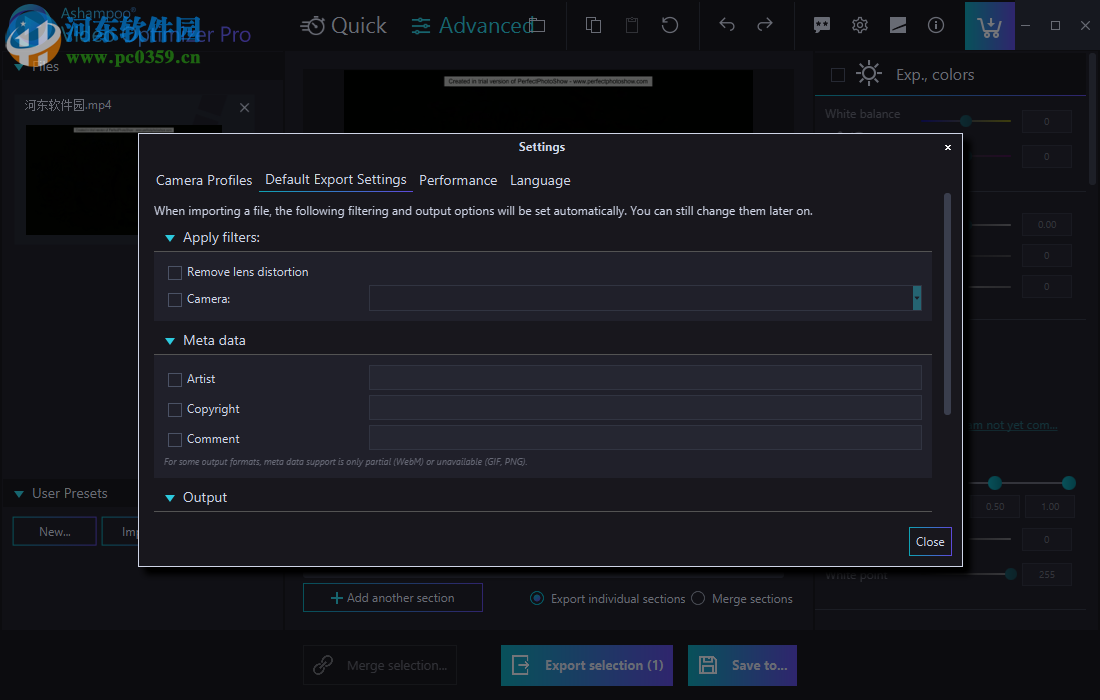Click inside the Copyright text field

645,409
